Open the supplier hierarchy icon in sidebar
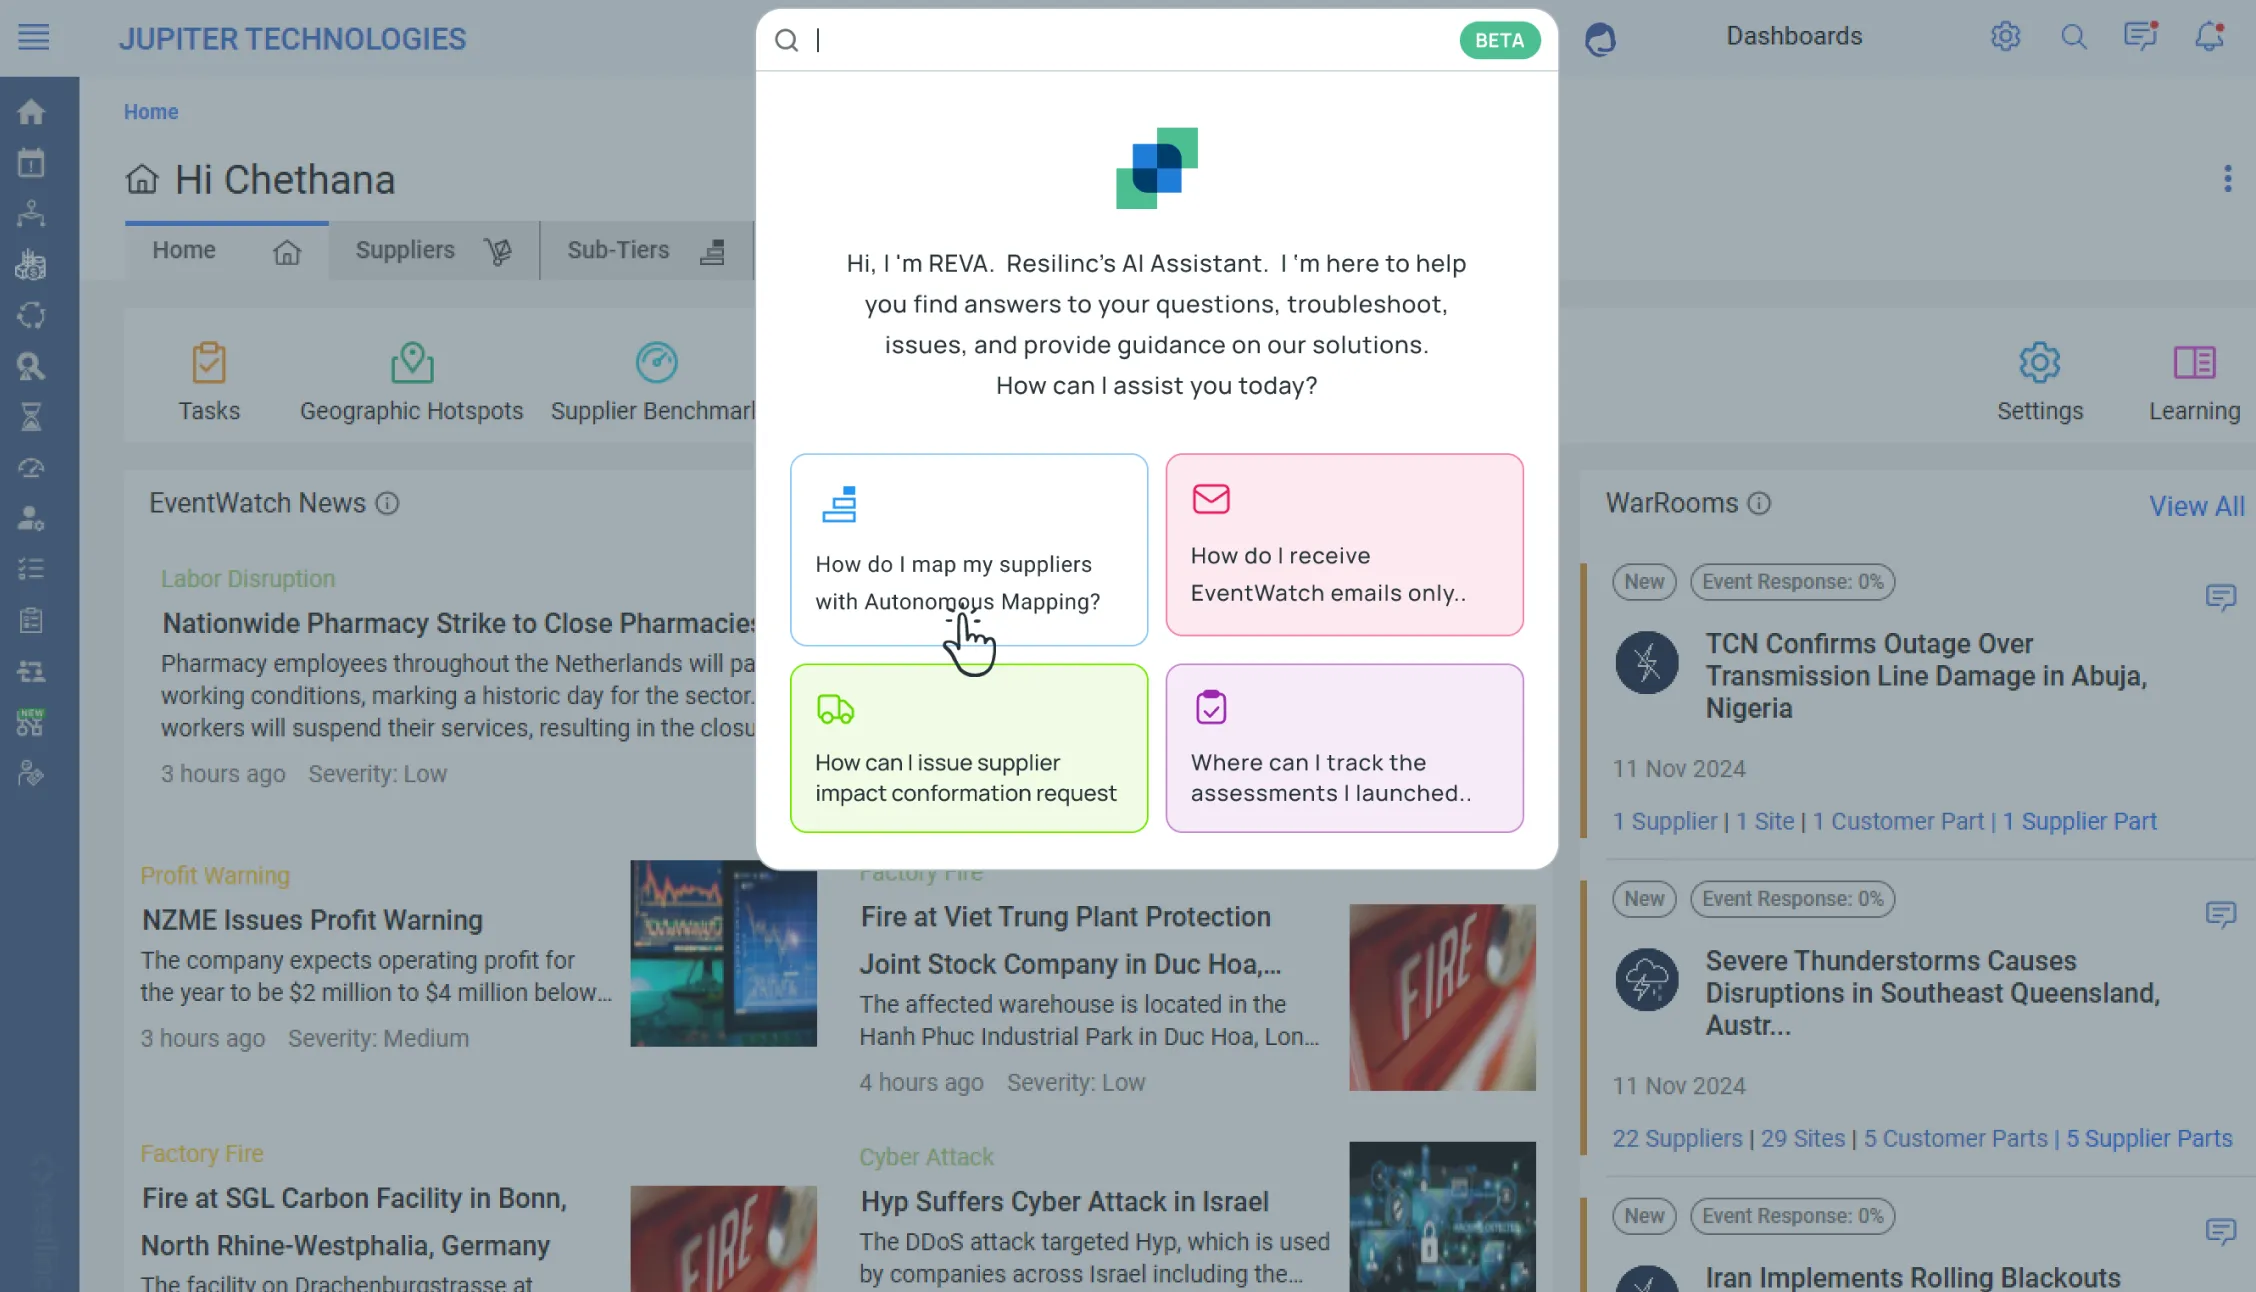Viewport: 2256px width, 1292px height. pyautogui.click(x=31, y=213)
